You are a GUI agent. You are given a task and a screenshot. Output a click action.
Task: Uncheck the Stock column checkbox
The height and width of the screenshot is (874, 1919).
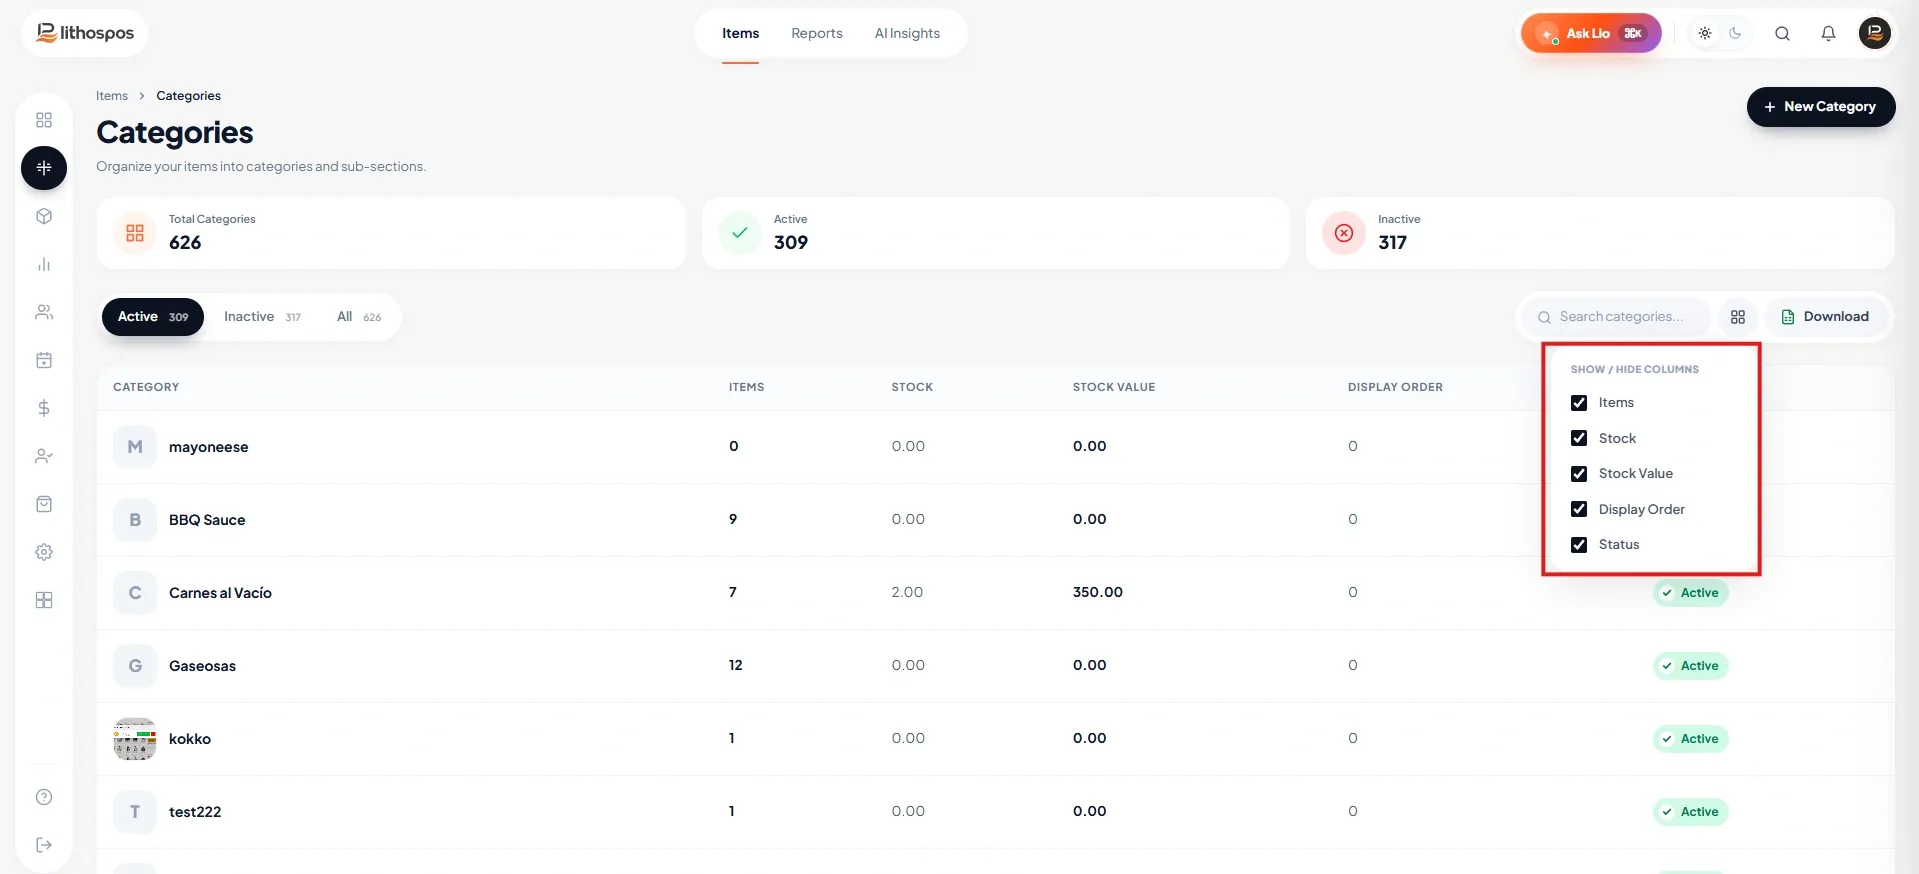pos(1579,438)
